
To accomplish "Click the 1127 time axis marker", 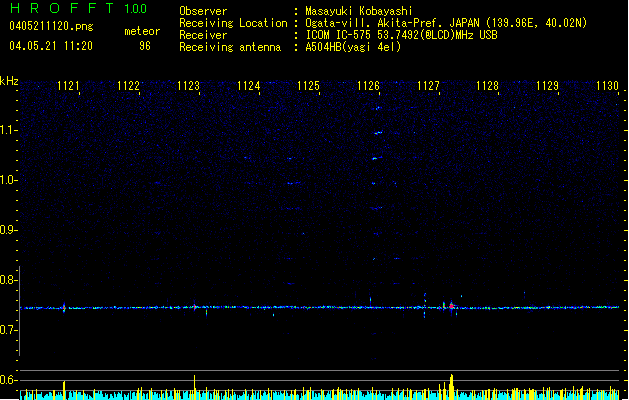I will coord(428,85).
